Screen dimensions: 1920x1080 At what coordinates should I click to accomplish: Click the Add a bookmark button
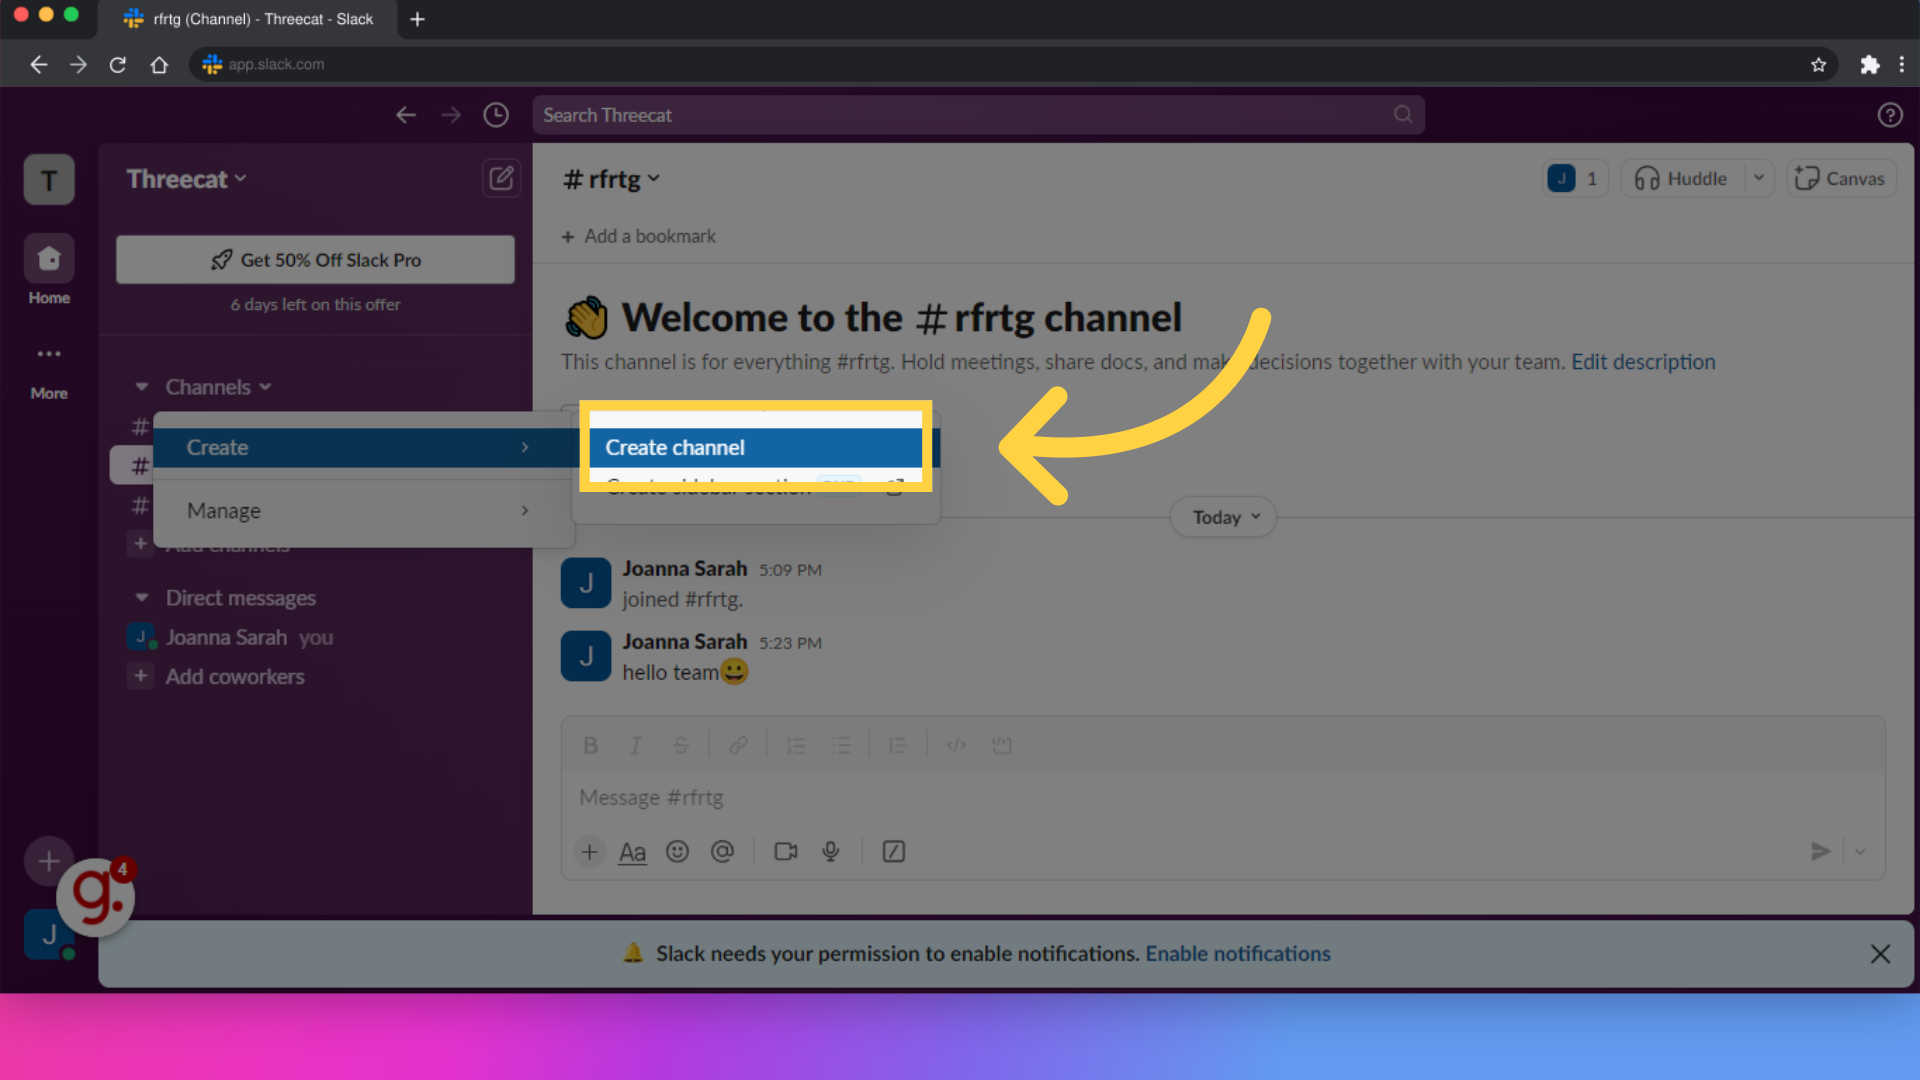[x=640, y=235]
